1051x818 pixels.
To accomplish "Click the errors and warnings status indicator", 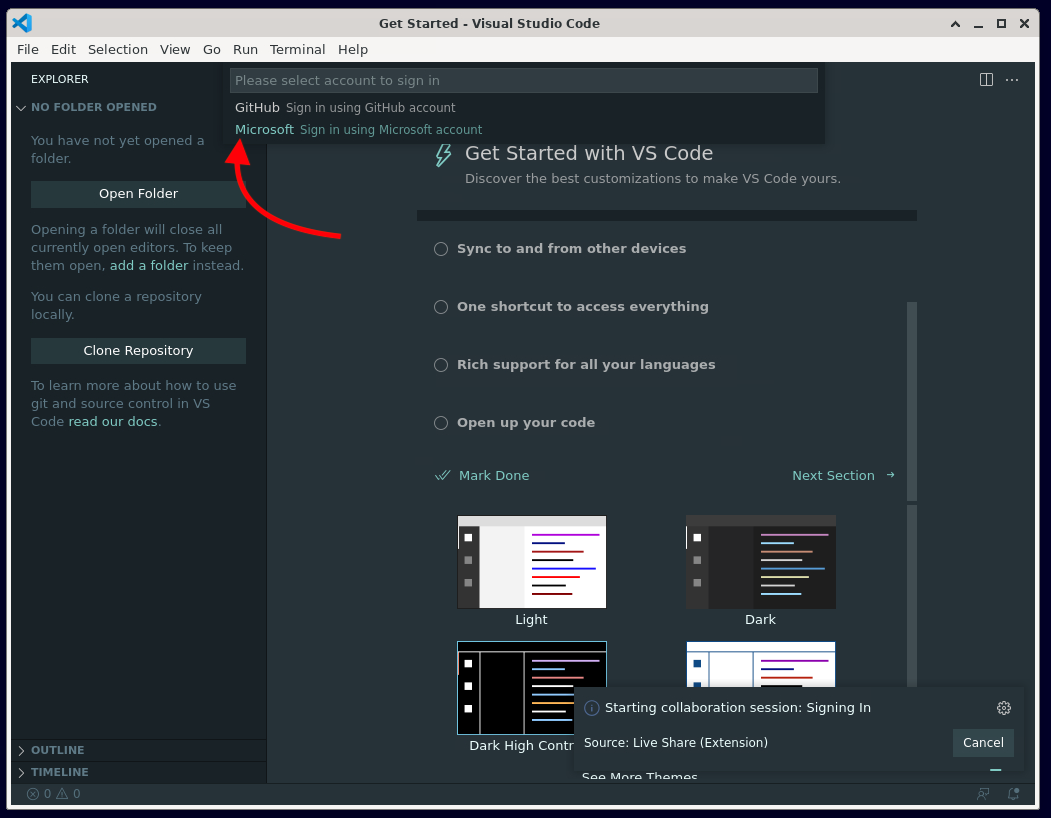I will coord(54,794).
